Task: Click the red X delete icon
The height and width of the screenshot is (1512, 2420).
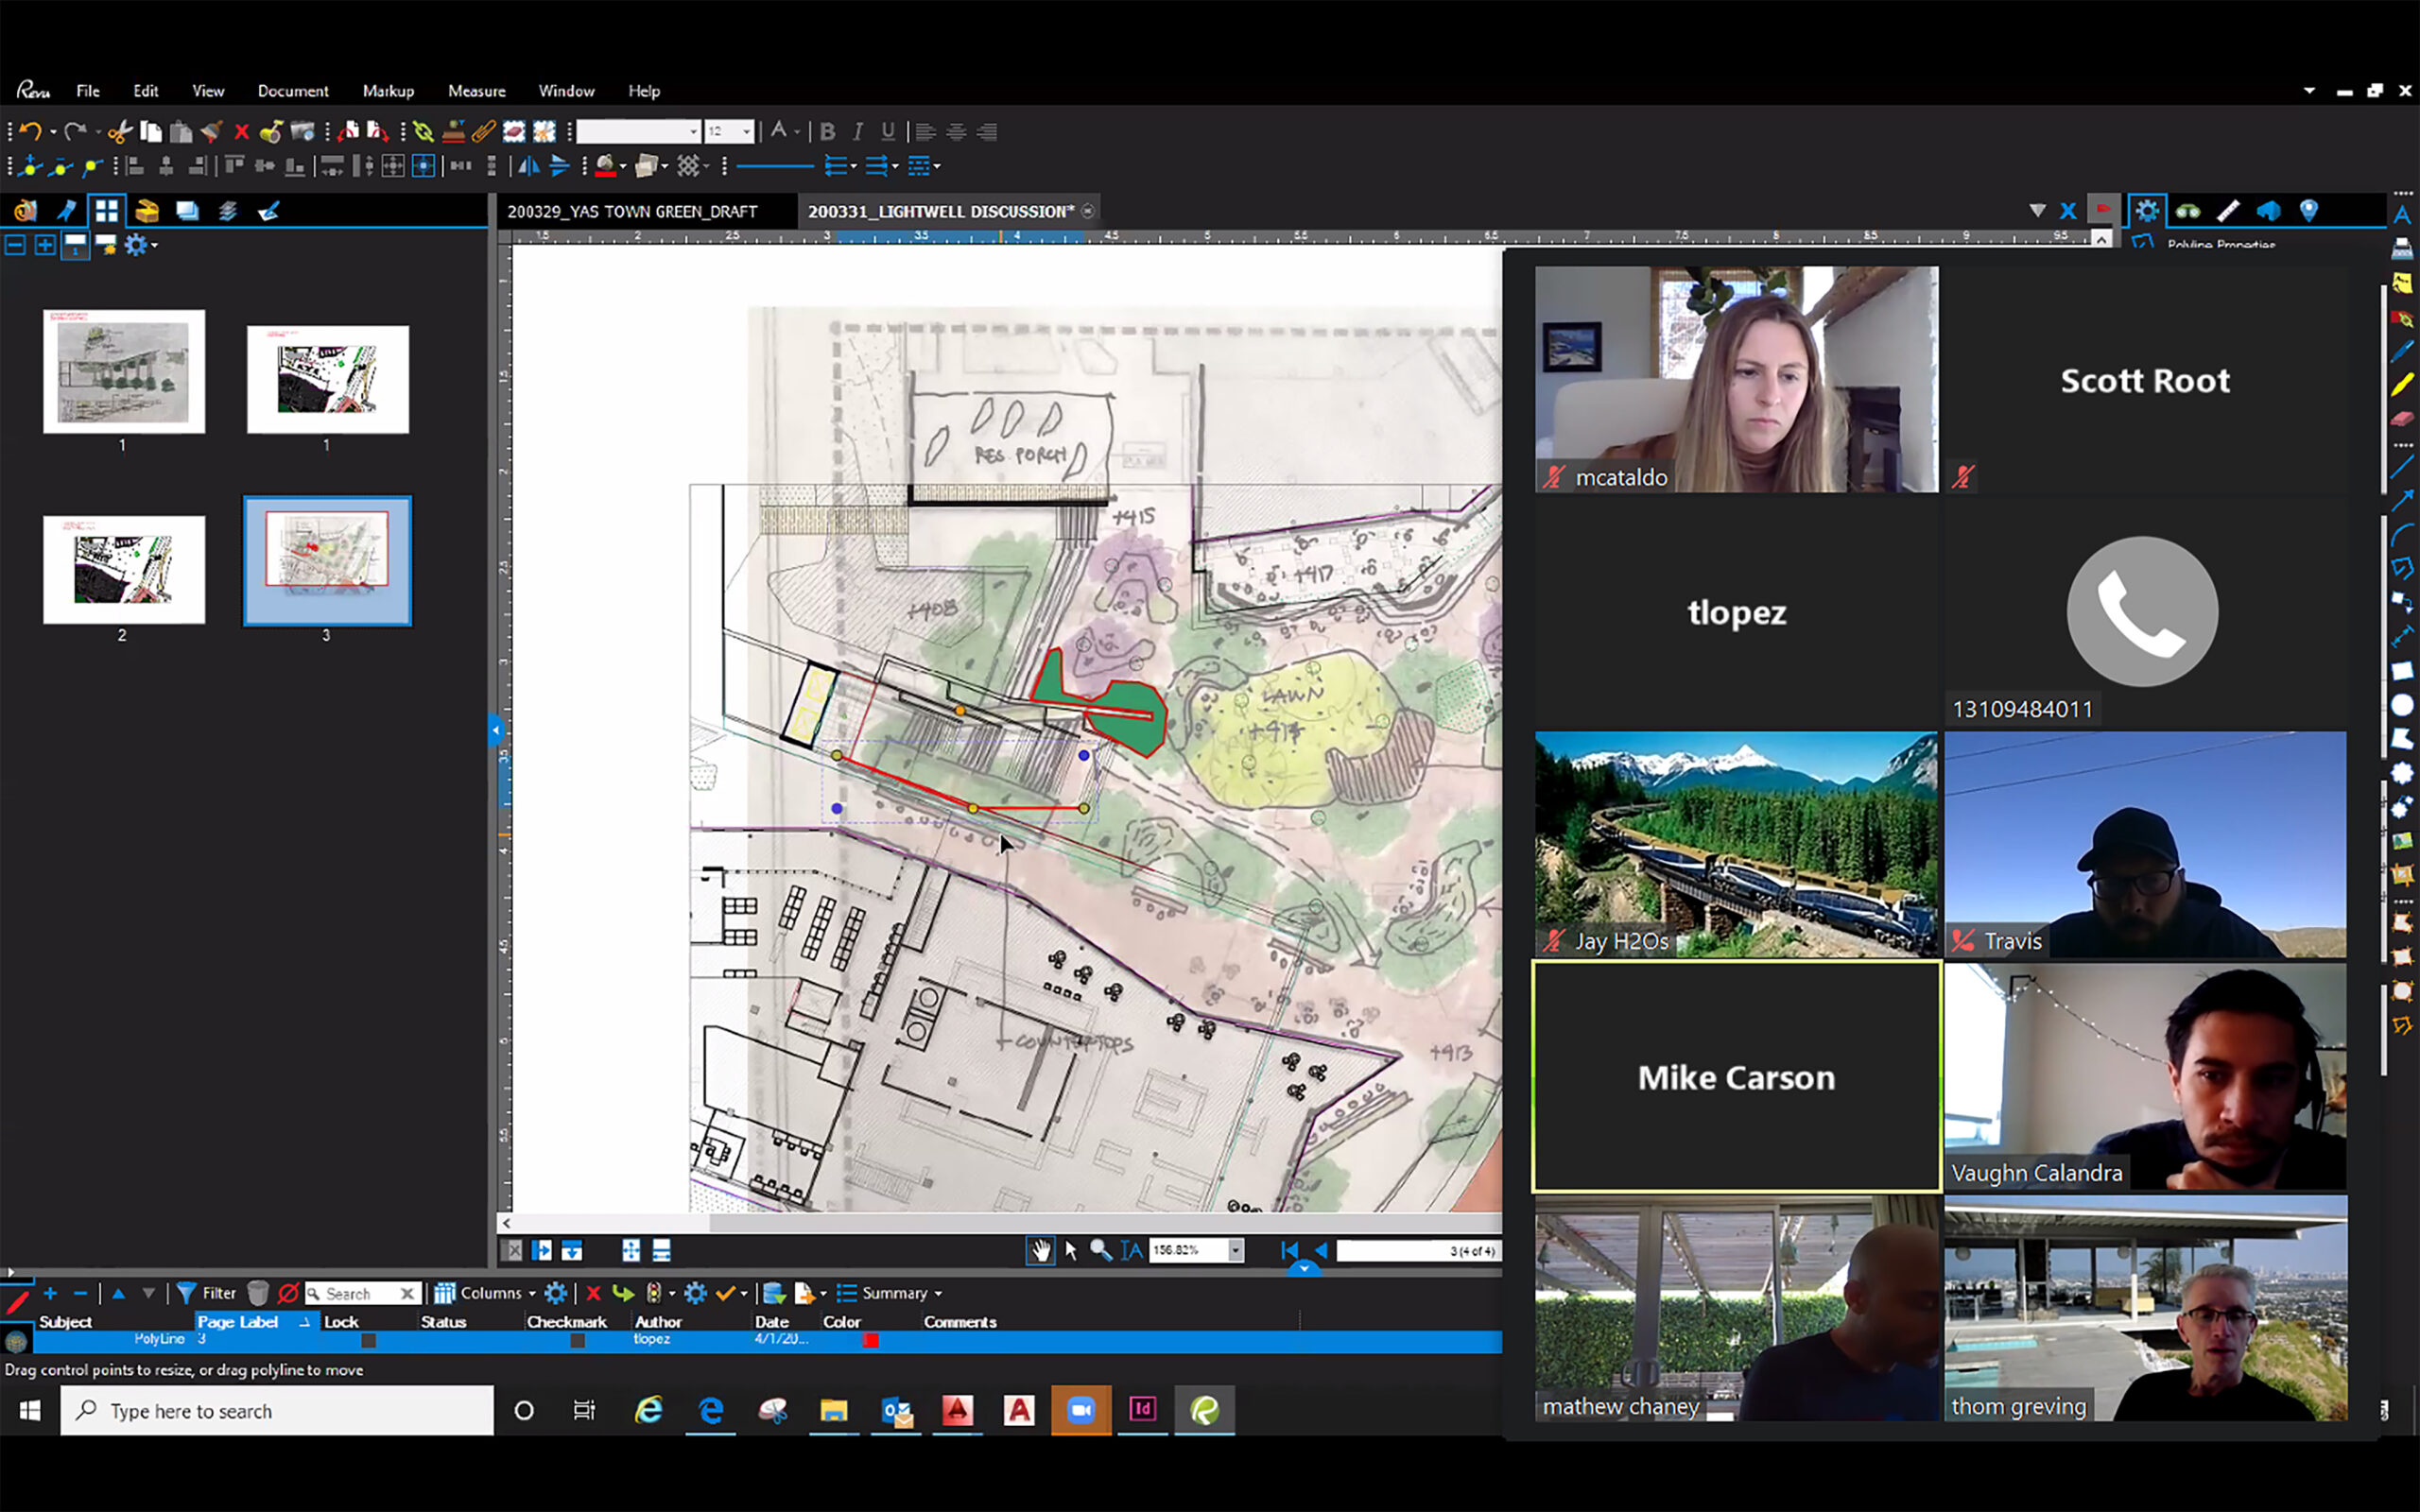Action: [241, 132]
